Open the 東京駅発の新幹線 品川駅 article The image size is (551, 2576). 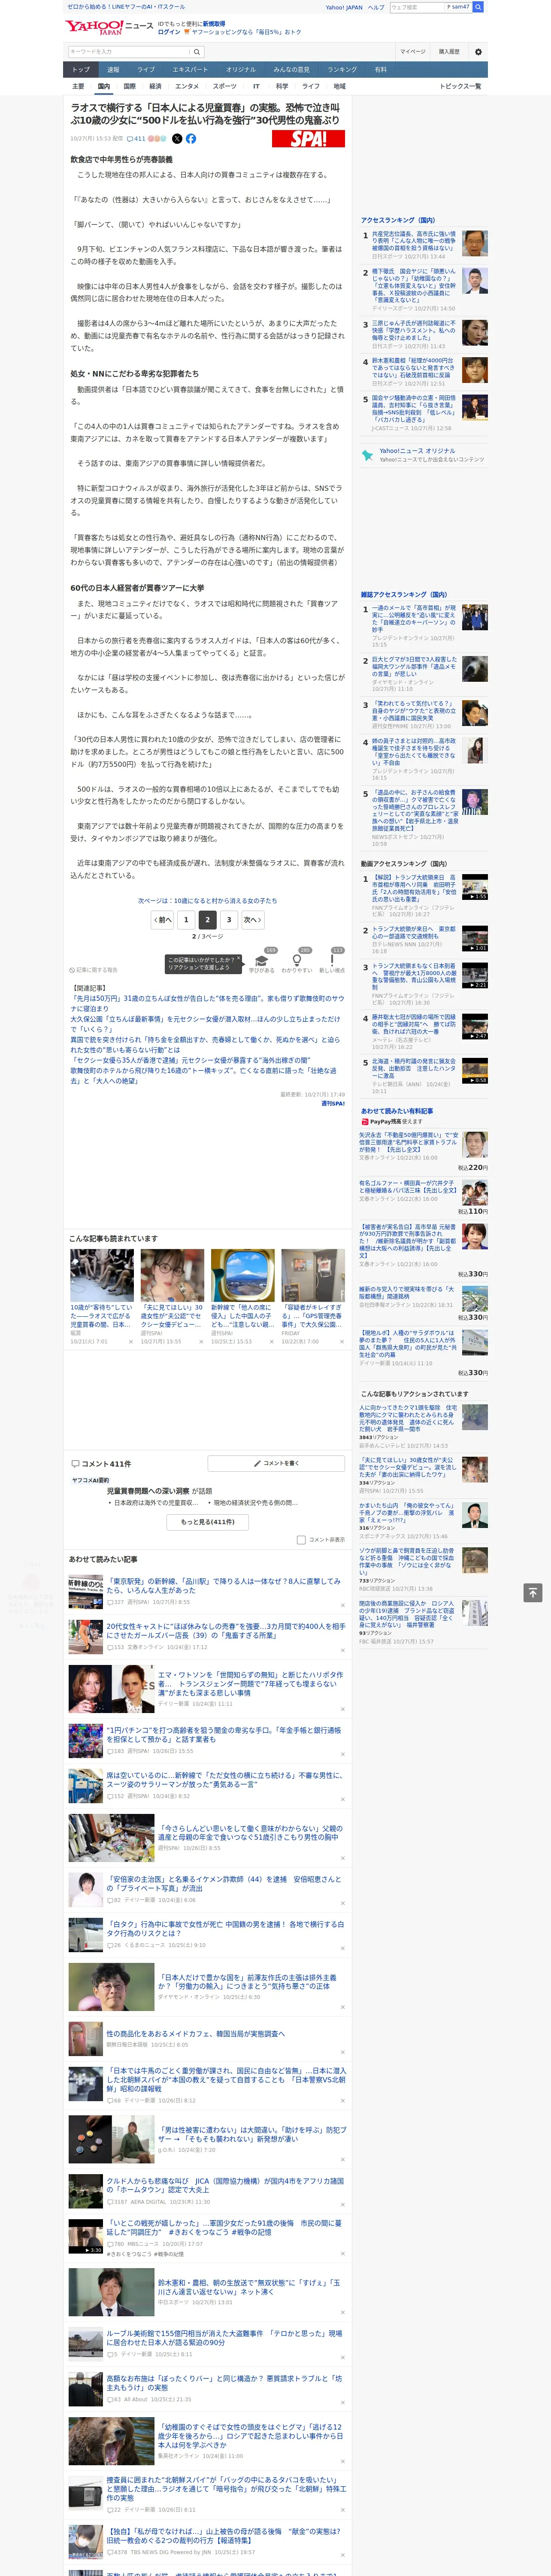click(224, 1585)
